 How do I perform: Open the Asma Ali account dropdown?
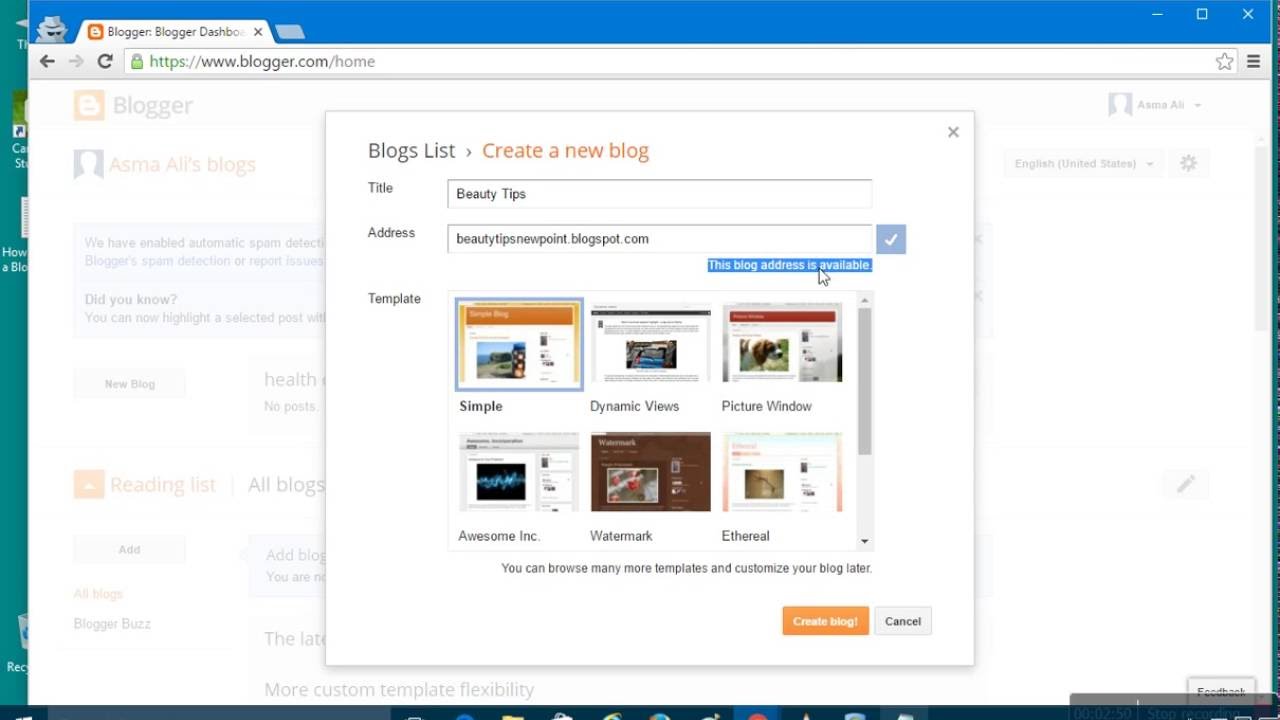[1155, 105]
